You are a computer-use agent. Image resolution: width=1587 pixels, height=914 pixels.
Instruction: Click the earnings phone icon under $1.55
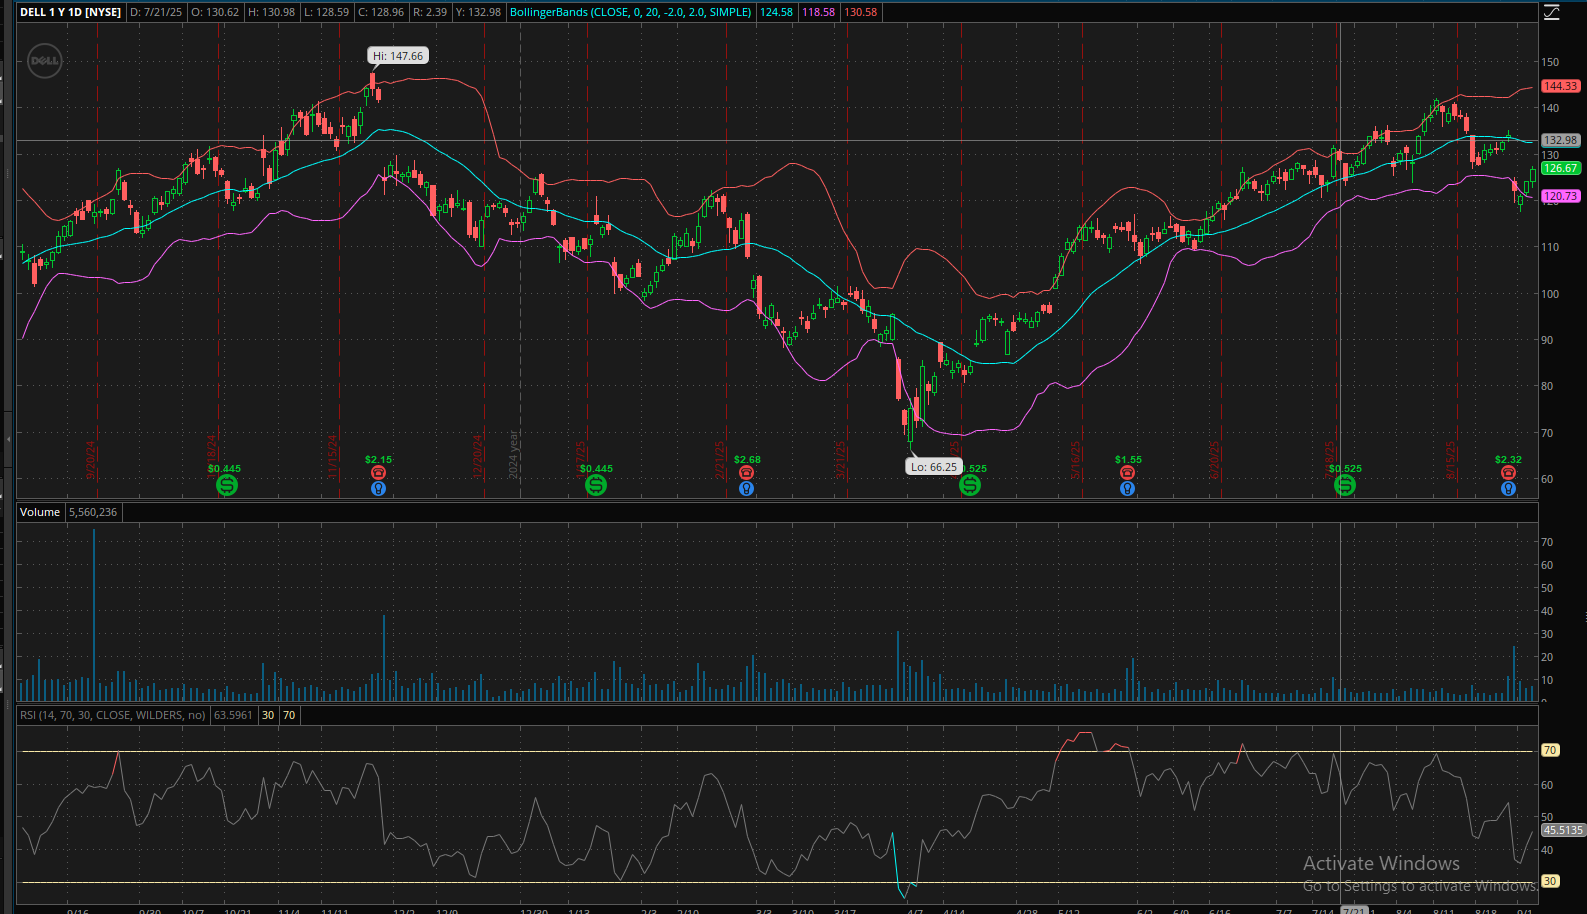coord(1127,473)
